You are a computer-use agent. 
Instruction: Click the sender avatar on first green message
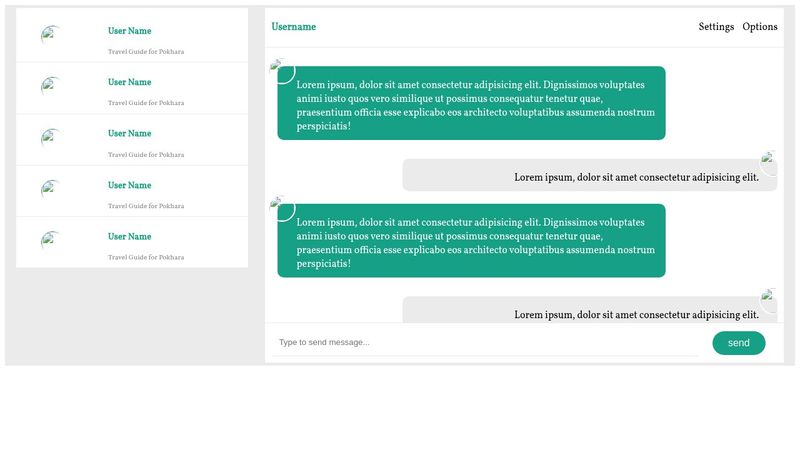coord(282,71)
